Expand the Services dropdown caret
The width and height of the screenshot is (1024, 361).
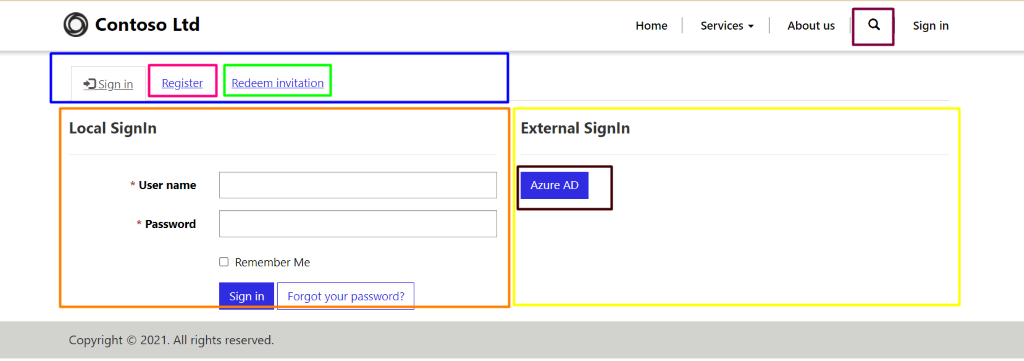coord(751,27)
